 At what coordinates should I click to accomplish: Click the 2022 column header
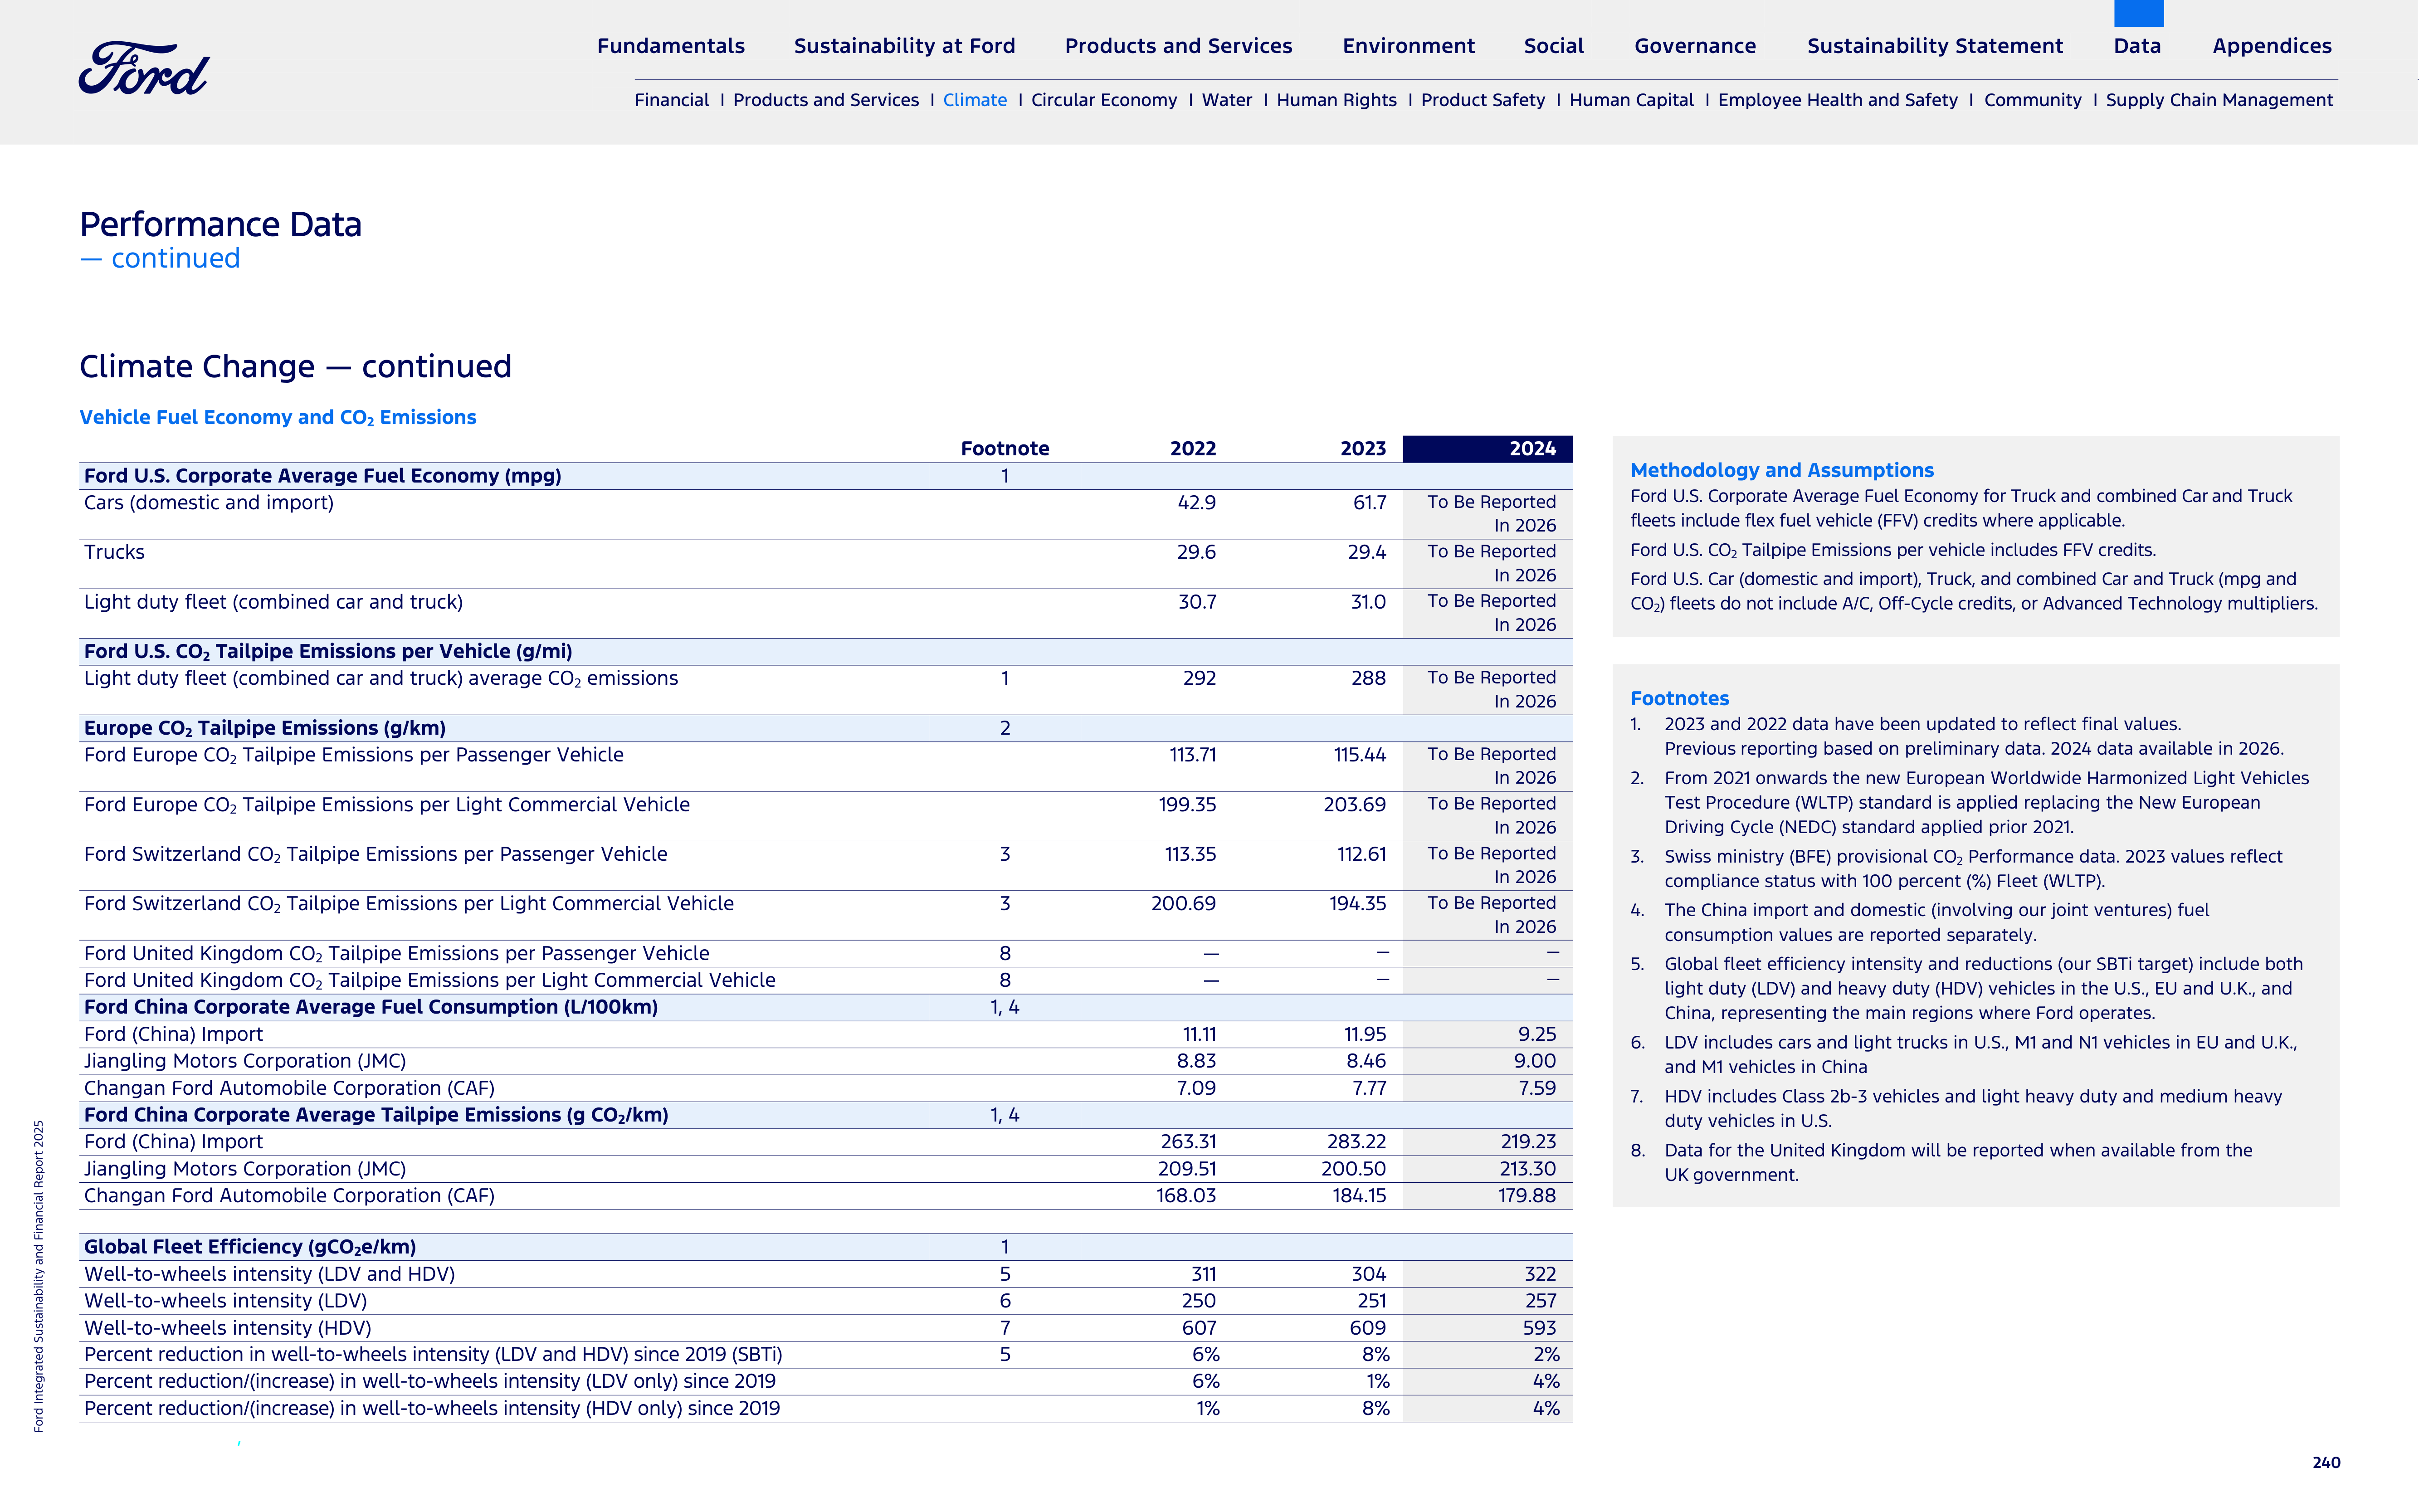click(x=1193, y=449)
